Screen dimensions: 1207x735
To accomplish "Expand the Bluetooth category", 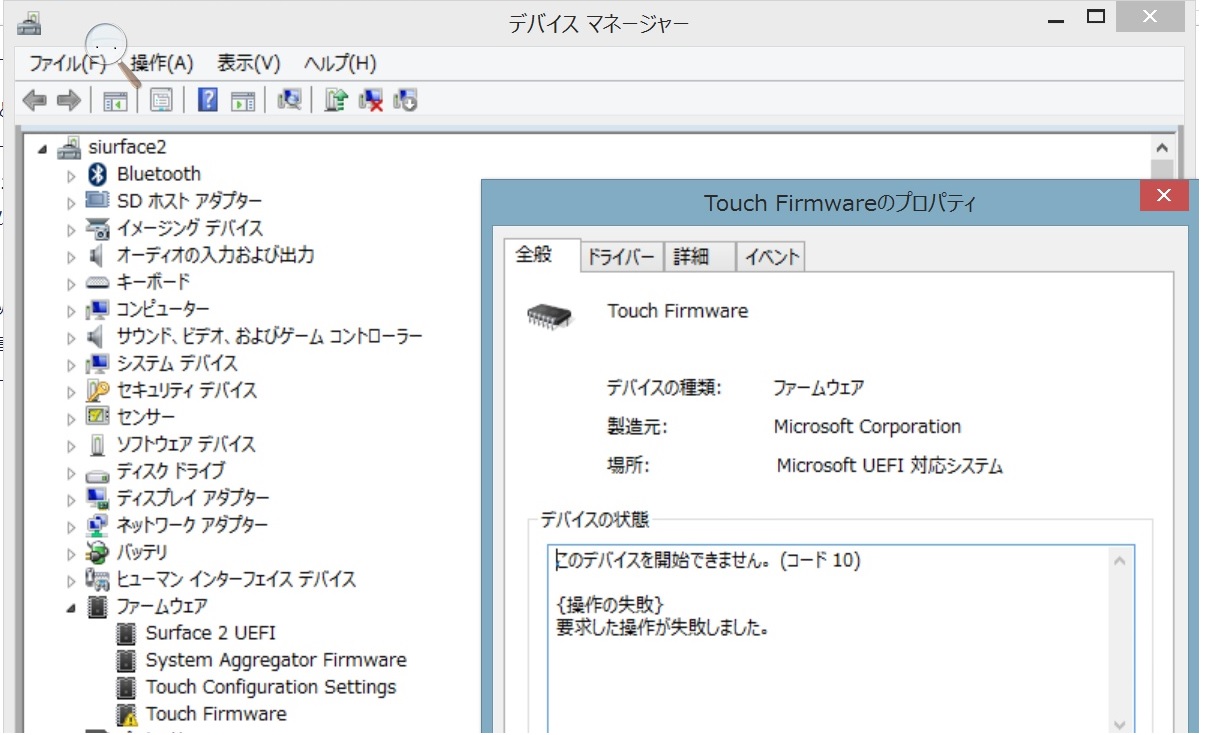I will [71, 175].
